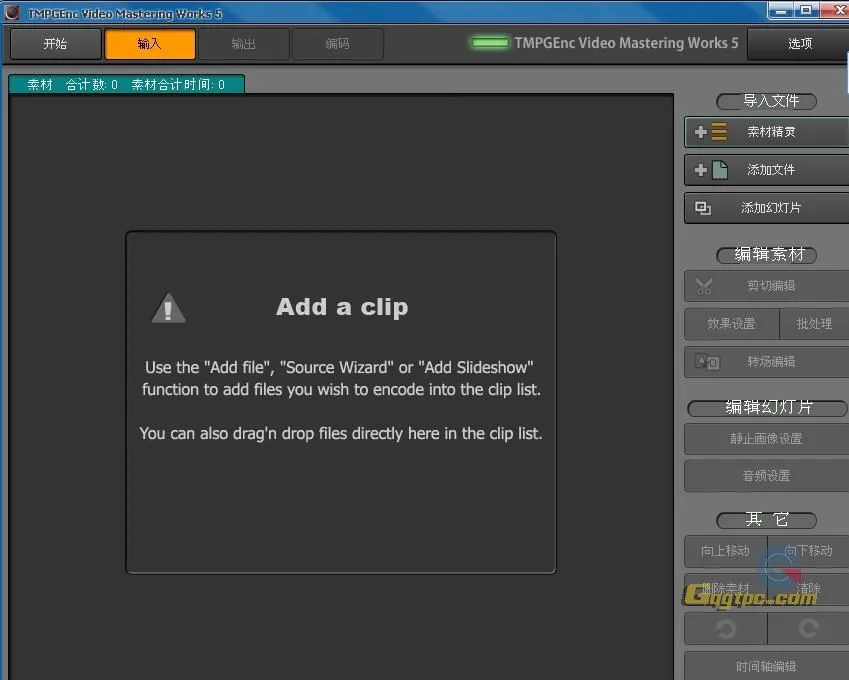Click the warning triangle icon

pos(168,308)
